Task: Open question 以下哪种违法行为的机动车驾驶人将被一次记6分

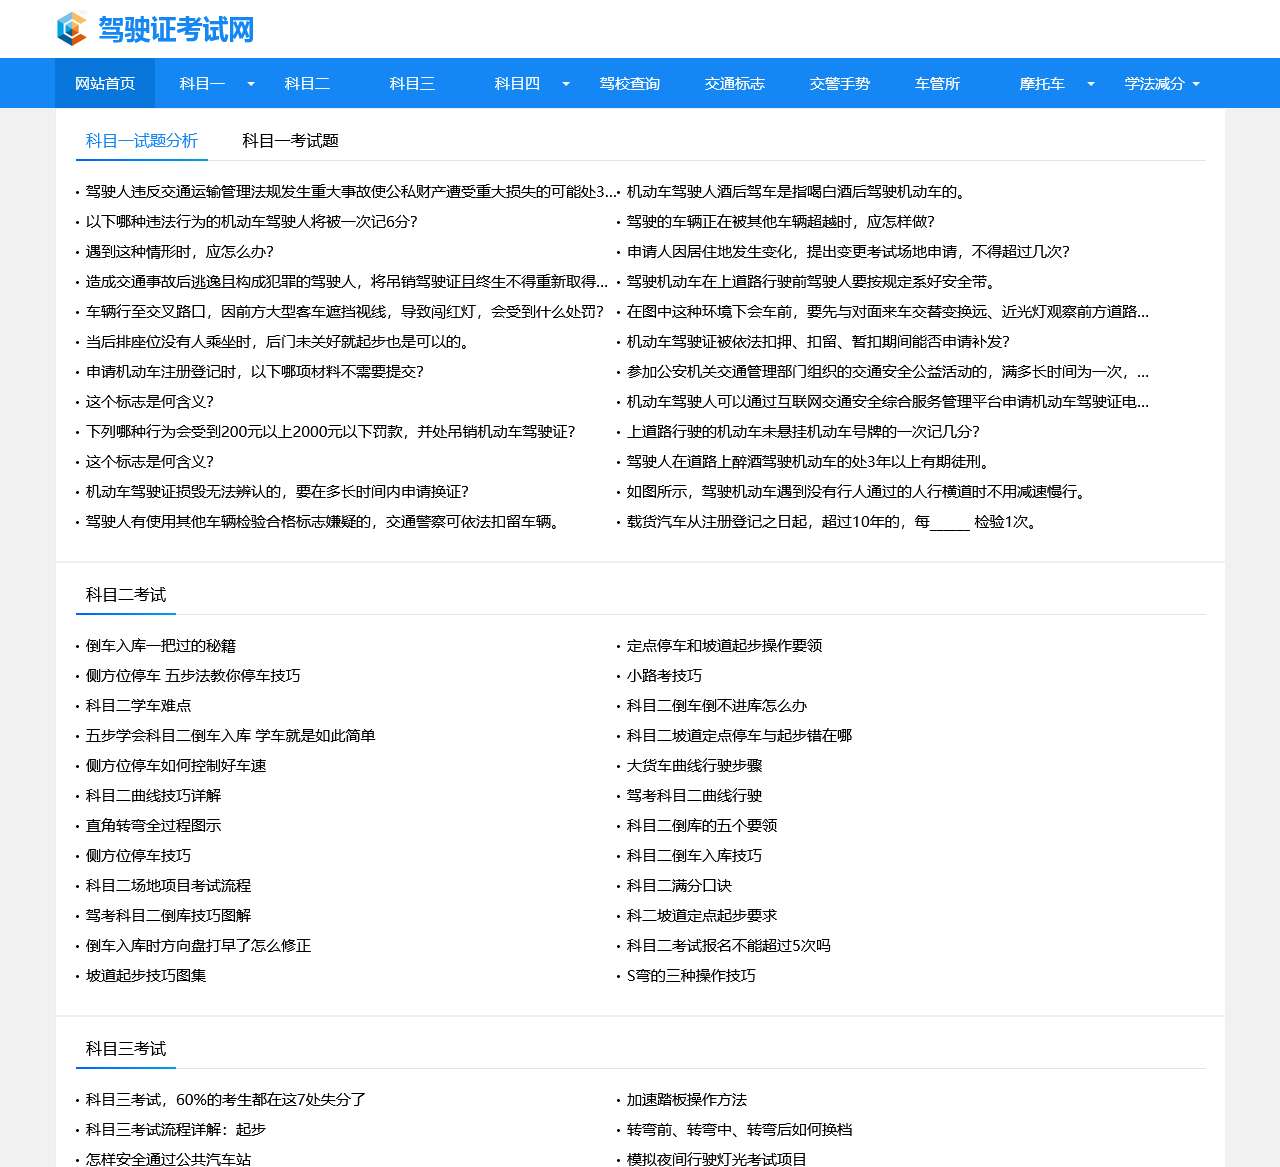Action: [252, 222]
